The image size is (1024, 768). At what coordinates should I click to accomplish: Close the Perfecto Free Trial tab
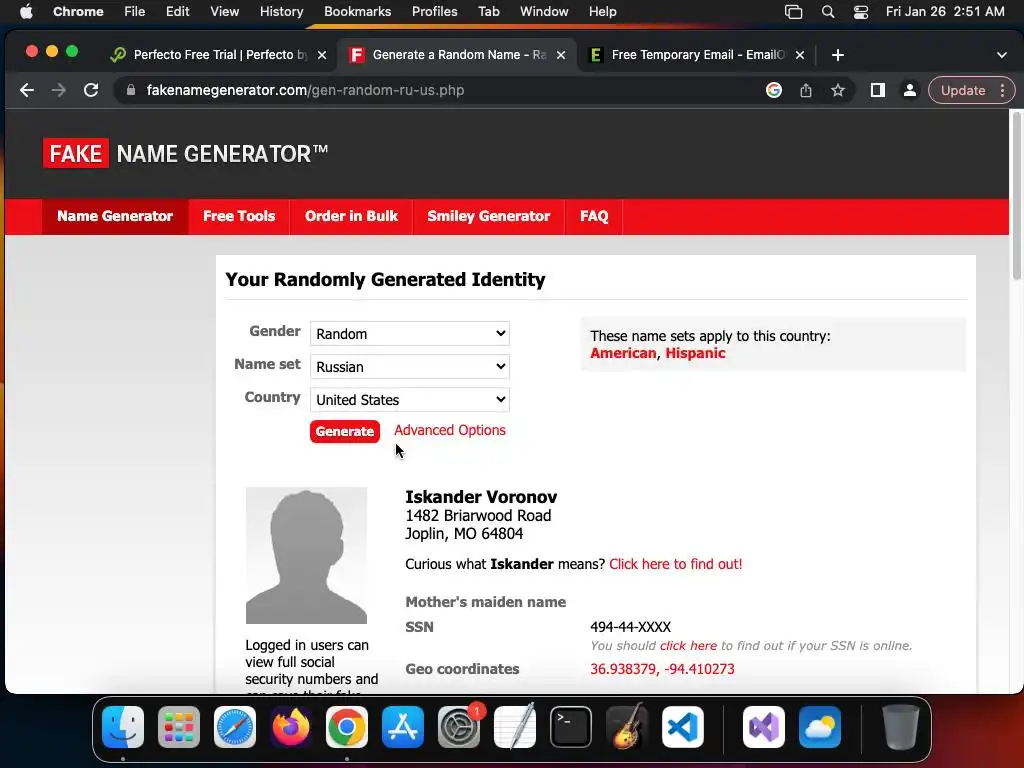click(321, 55)
